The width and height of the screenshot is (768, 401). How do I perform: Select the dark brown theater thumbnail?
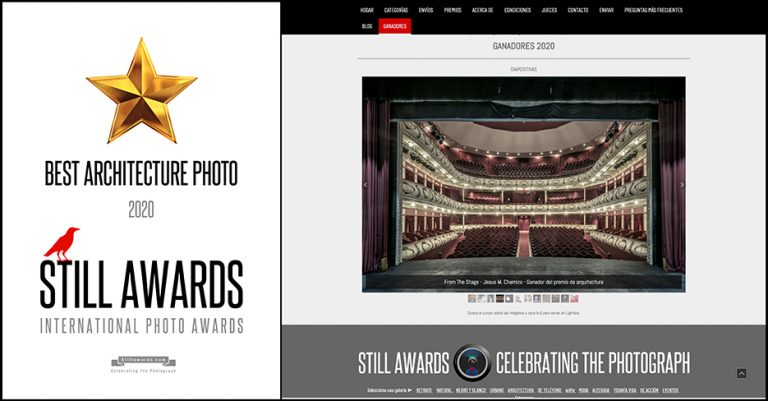[x=500, y=299]
